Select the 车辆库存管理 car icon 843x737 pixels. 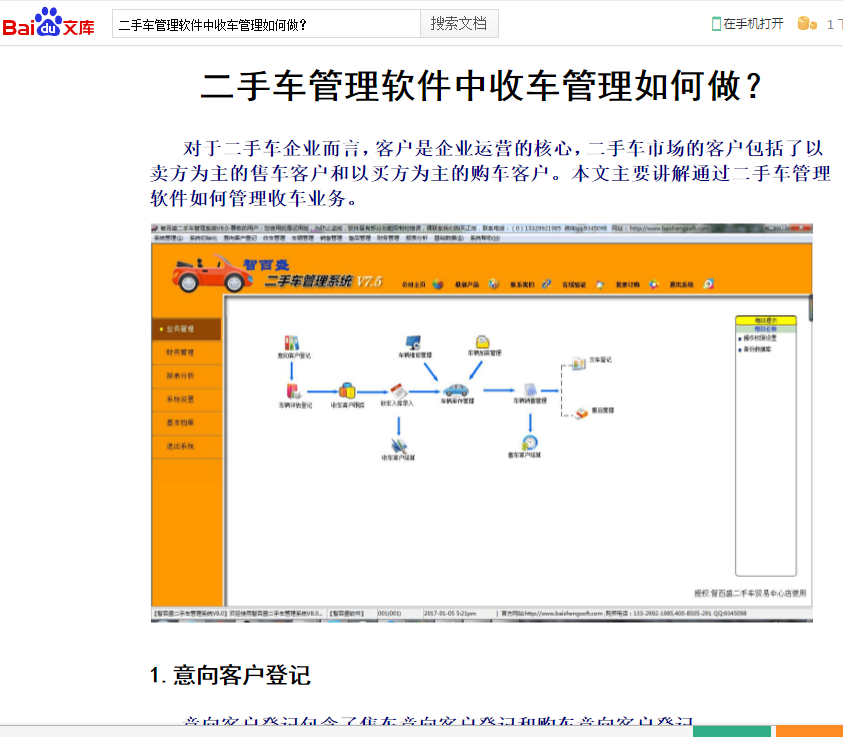(456, 389)
